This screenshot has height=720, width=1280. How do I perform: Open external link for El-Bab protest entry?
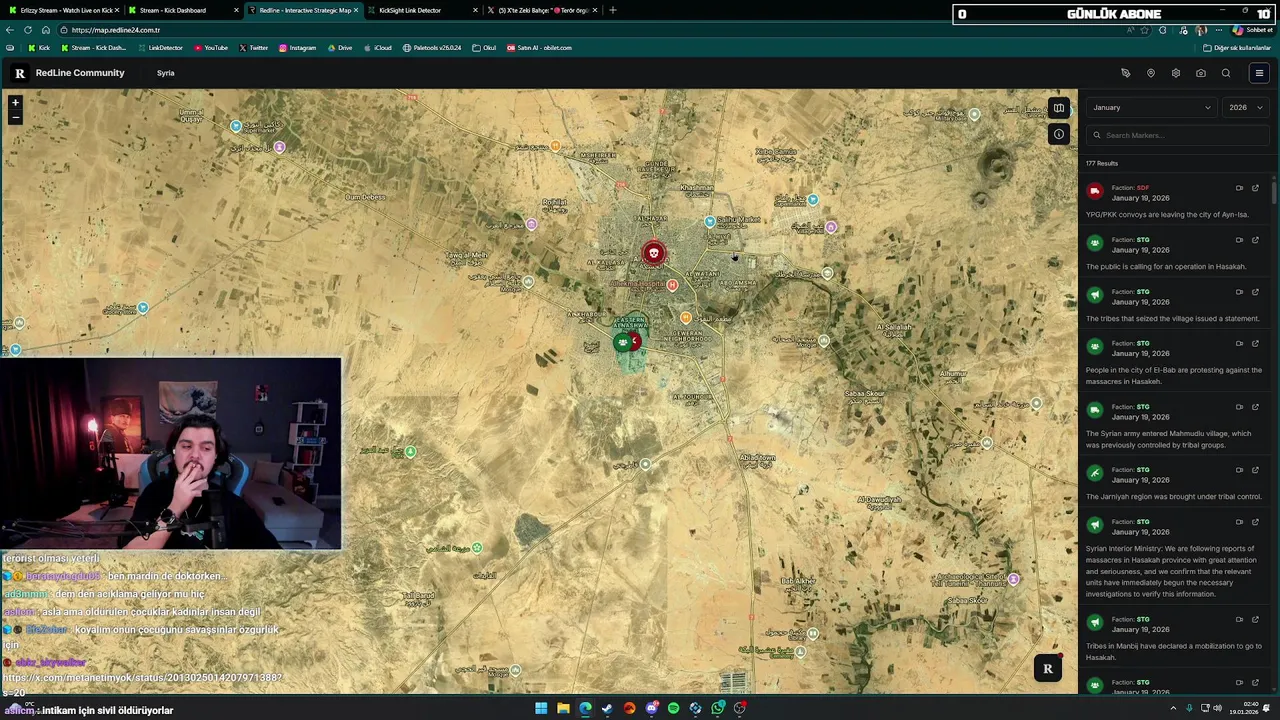[1255, 343]
